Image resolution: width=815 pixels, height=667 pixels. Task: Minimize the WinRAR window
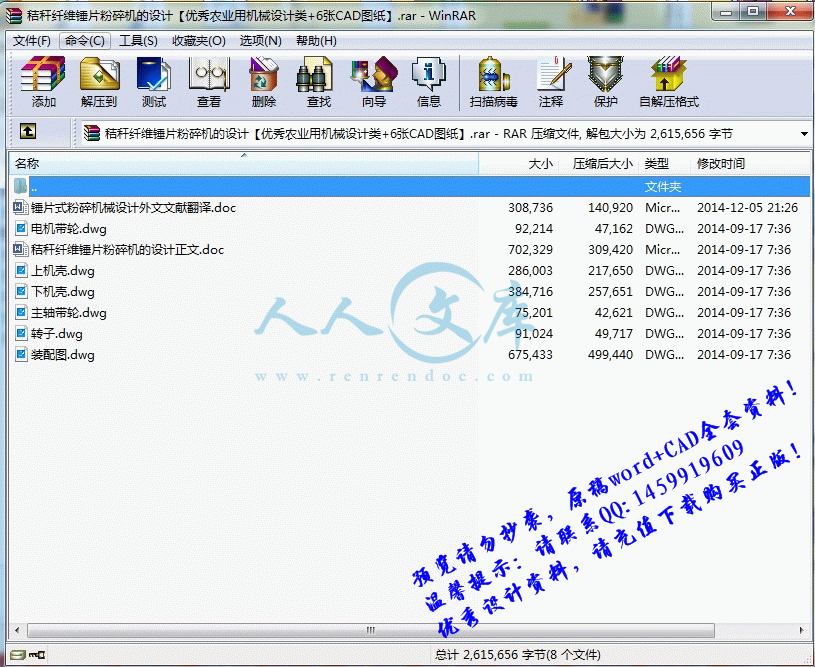[726, 12]
